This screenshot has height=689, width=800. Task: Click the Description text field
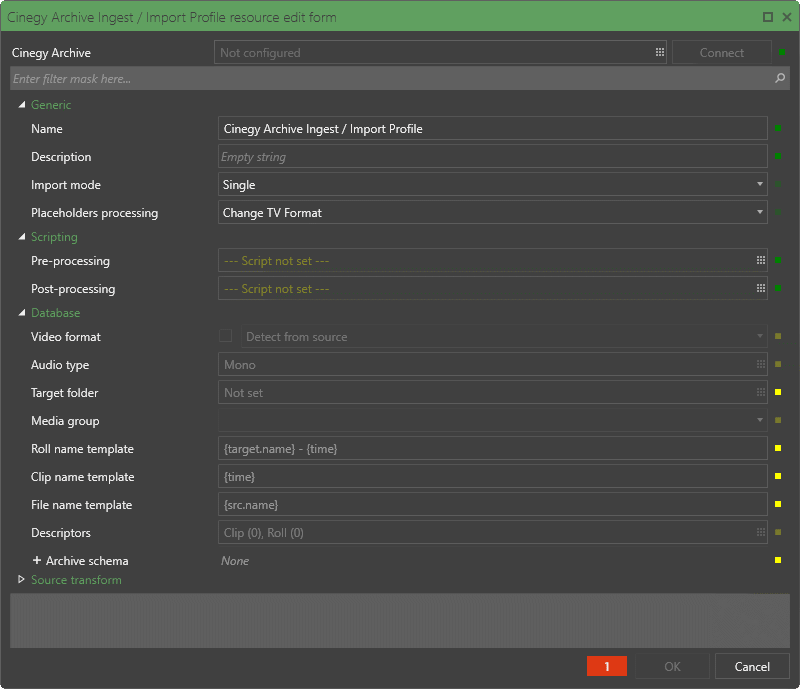click(492, 156)
